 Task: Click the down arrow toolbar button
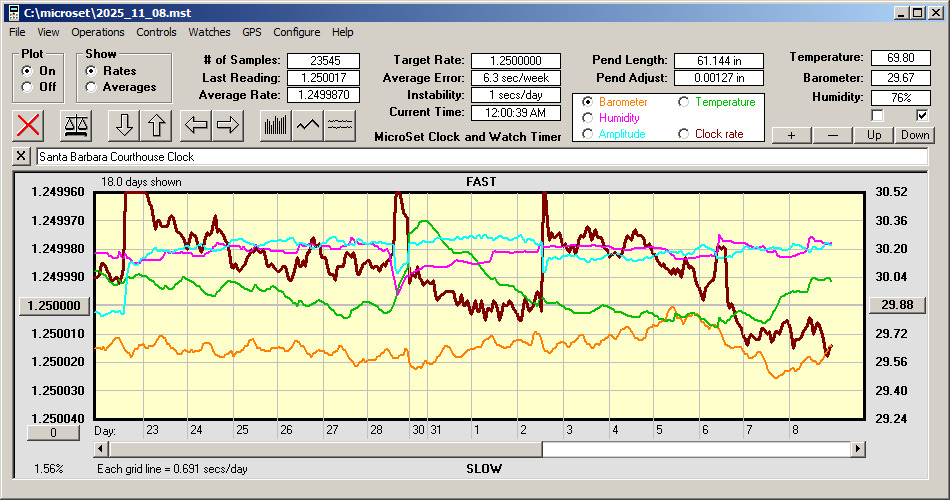click(124, 125)
